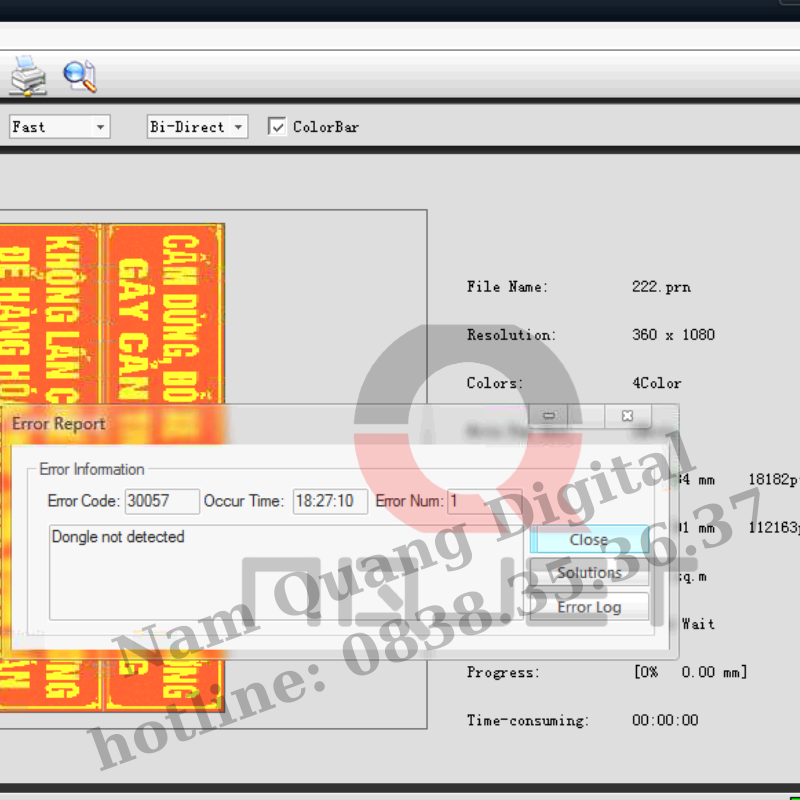Screen dimensions: 800x800
Task: Click the Error Report dialog title bar
Action: point(57,424)
